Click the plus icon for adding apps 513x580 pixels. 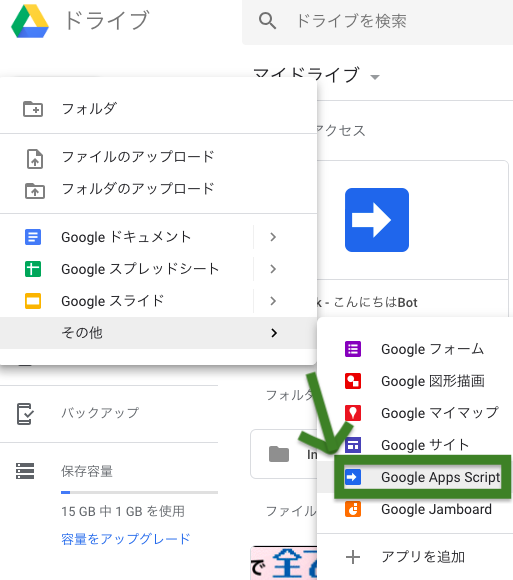click(x=353, y=557)
